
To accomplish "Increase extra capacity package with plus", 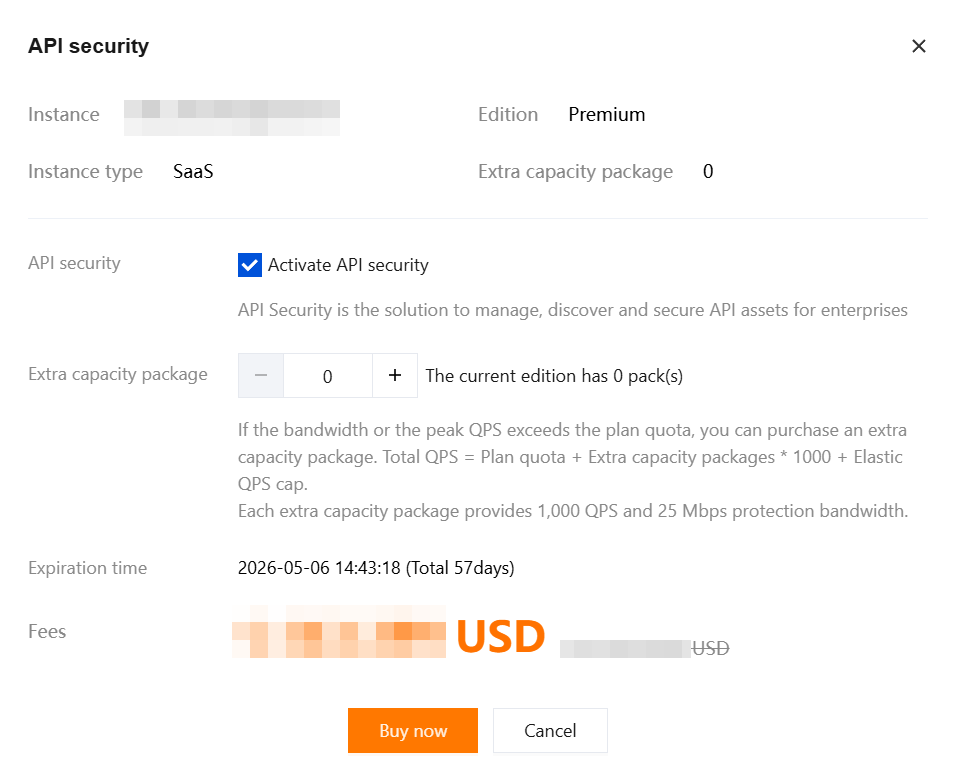I will coord(395,376).
